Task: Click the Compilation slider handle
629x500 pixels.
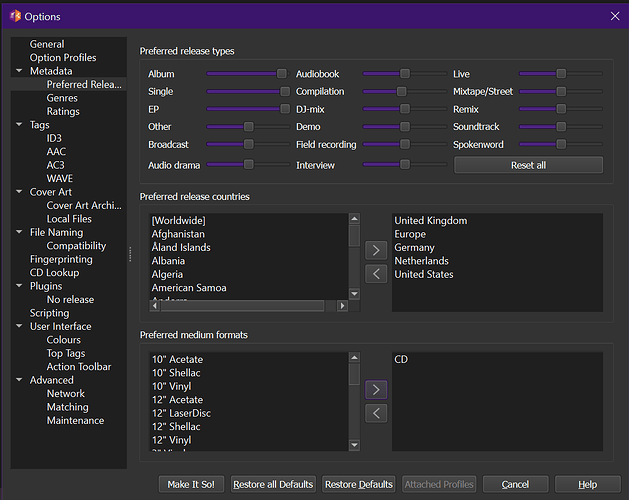Action: point(401,91)
